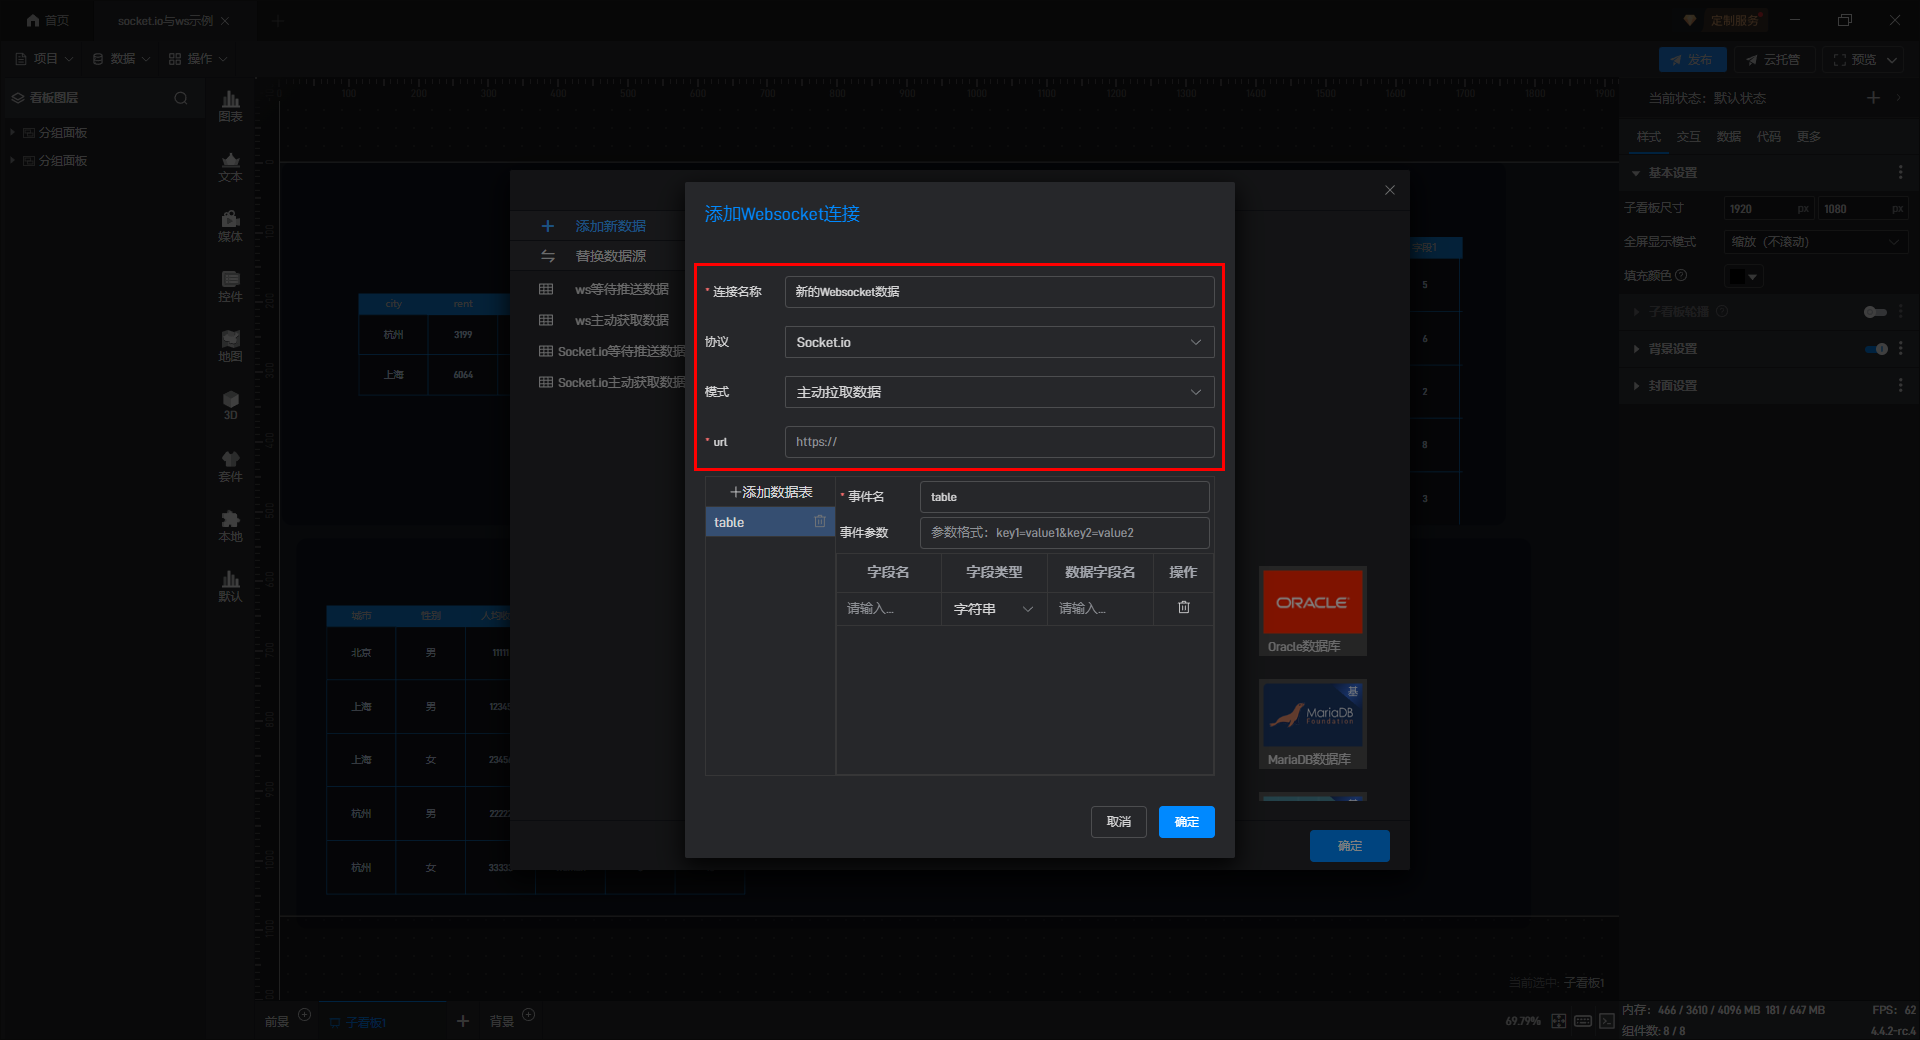Delete the 'table' data table entry

coord(820,522)
